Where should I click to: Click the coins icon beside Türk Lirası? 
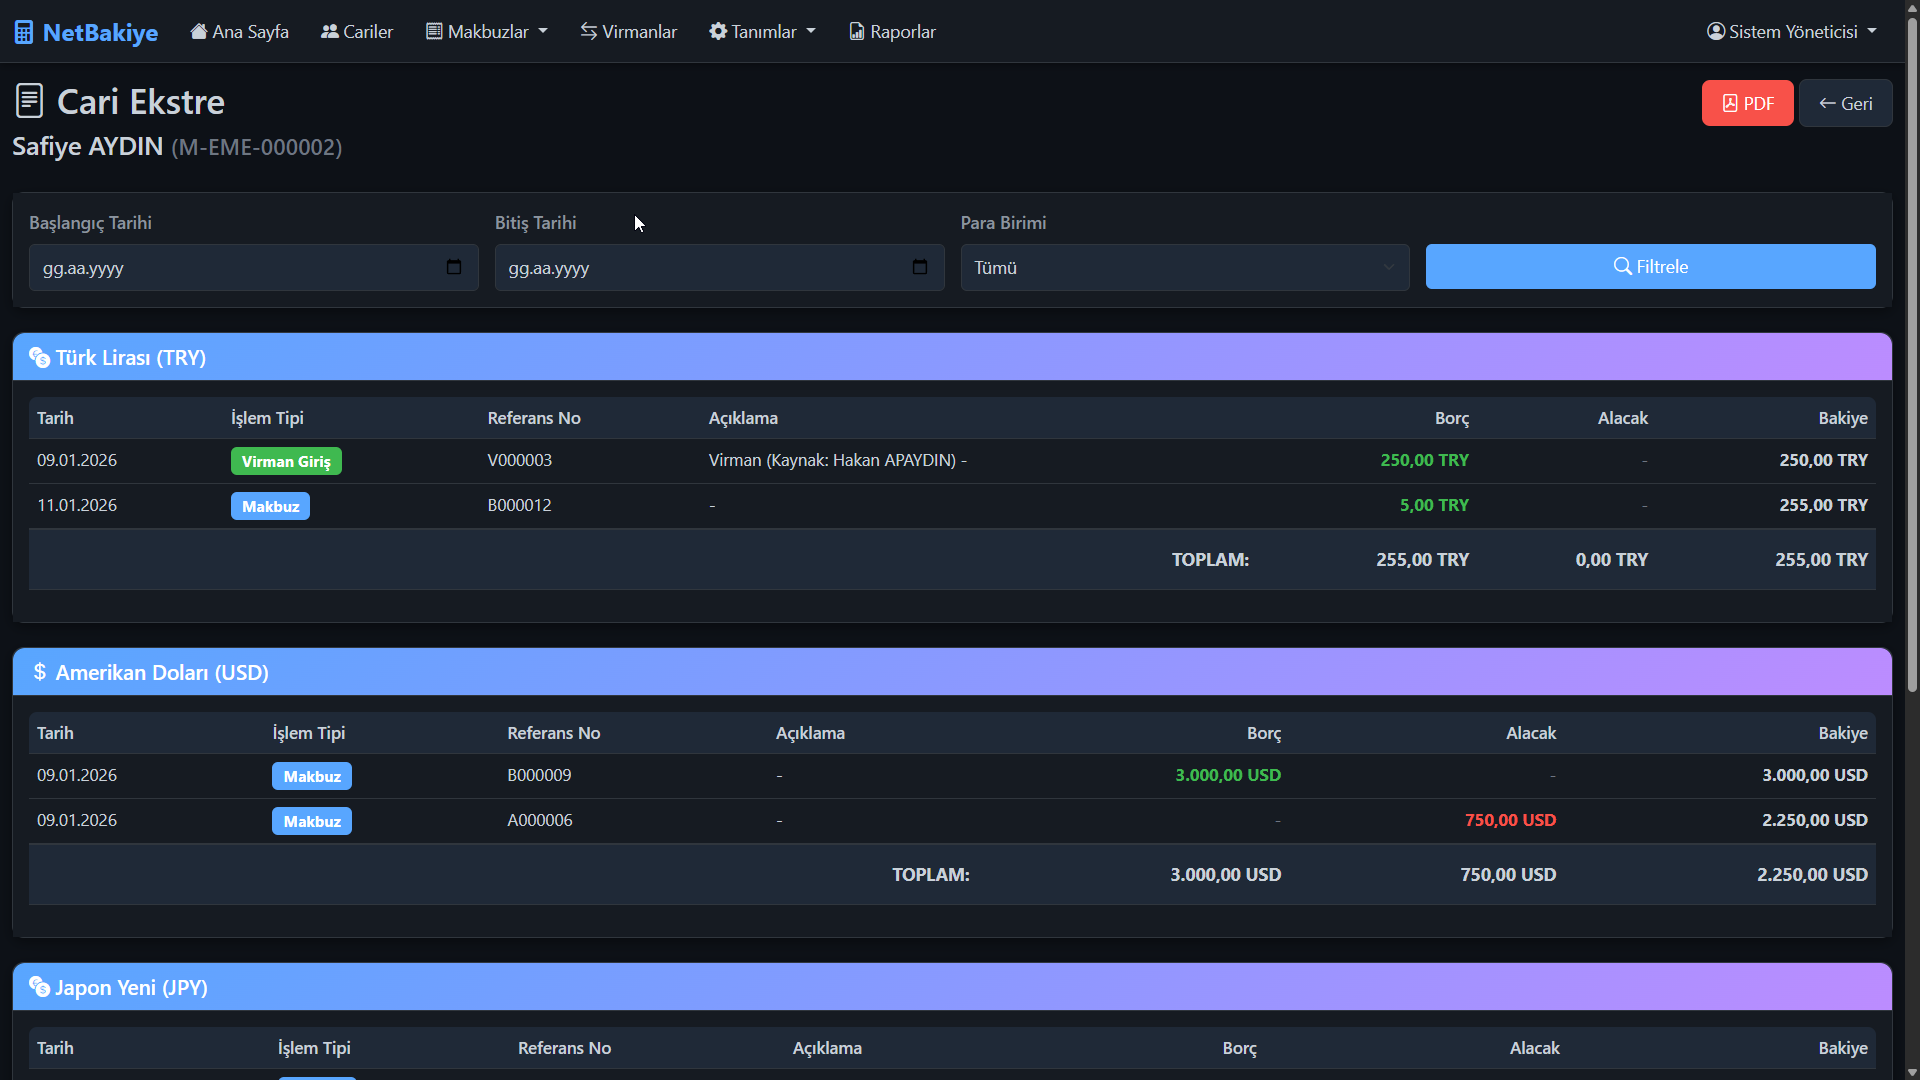click(39, 357)
